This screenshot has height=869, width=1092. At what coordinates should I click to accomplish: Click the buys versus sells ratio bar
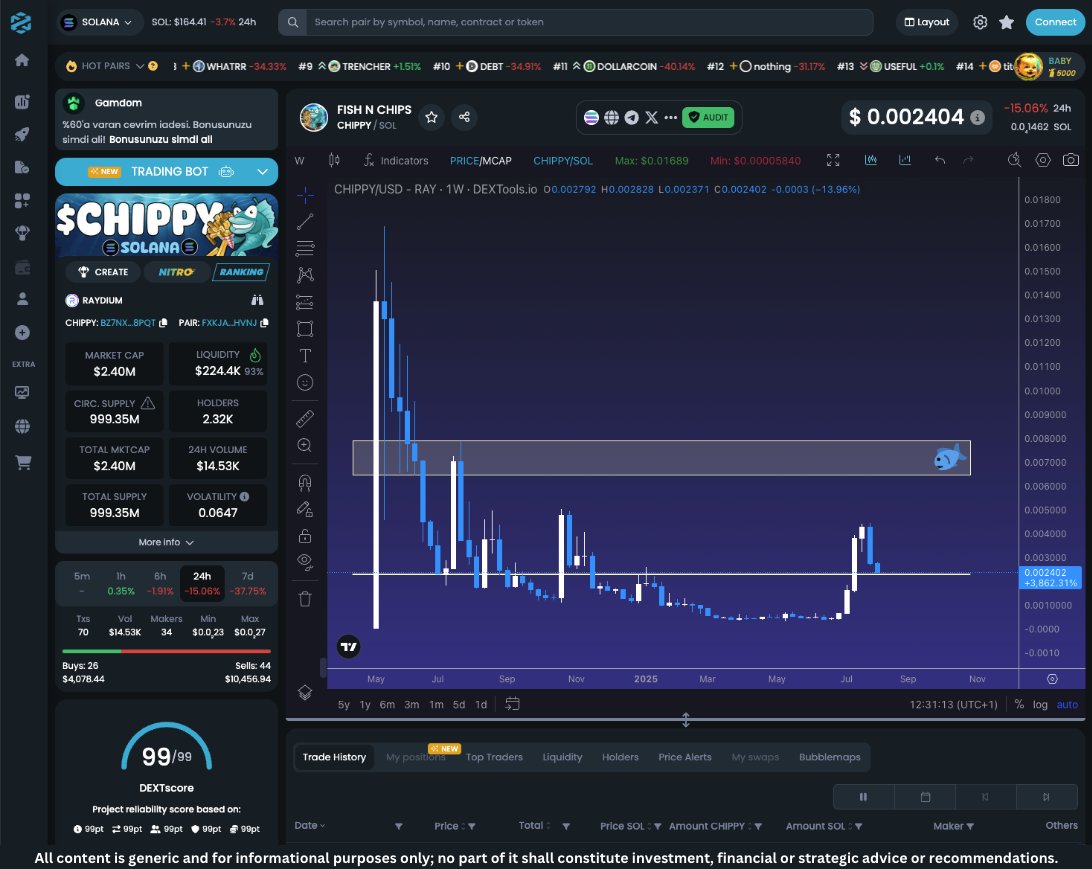click(x=166, y=651)
